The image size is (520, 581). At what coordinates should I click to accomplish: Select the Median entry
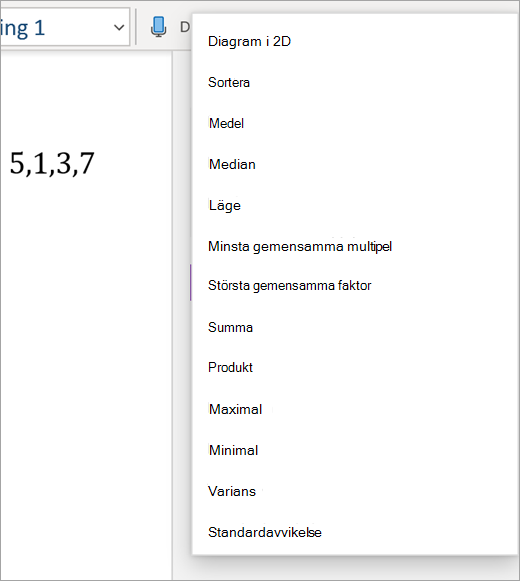click(232, 164)
